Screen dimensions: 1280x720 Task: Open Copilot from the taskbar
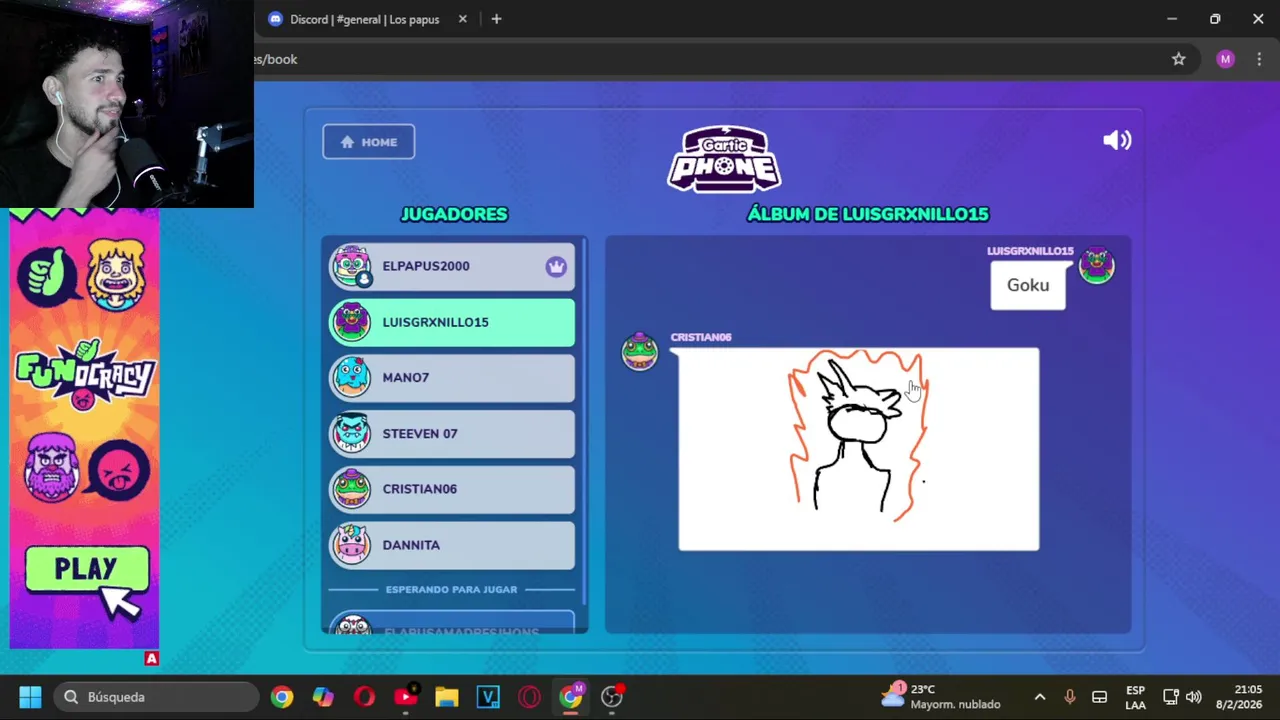323,697
